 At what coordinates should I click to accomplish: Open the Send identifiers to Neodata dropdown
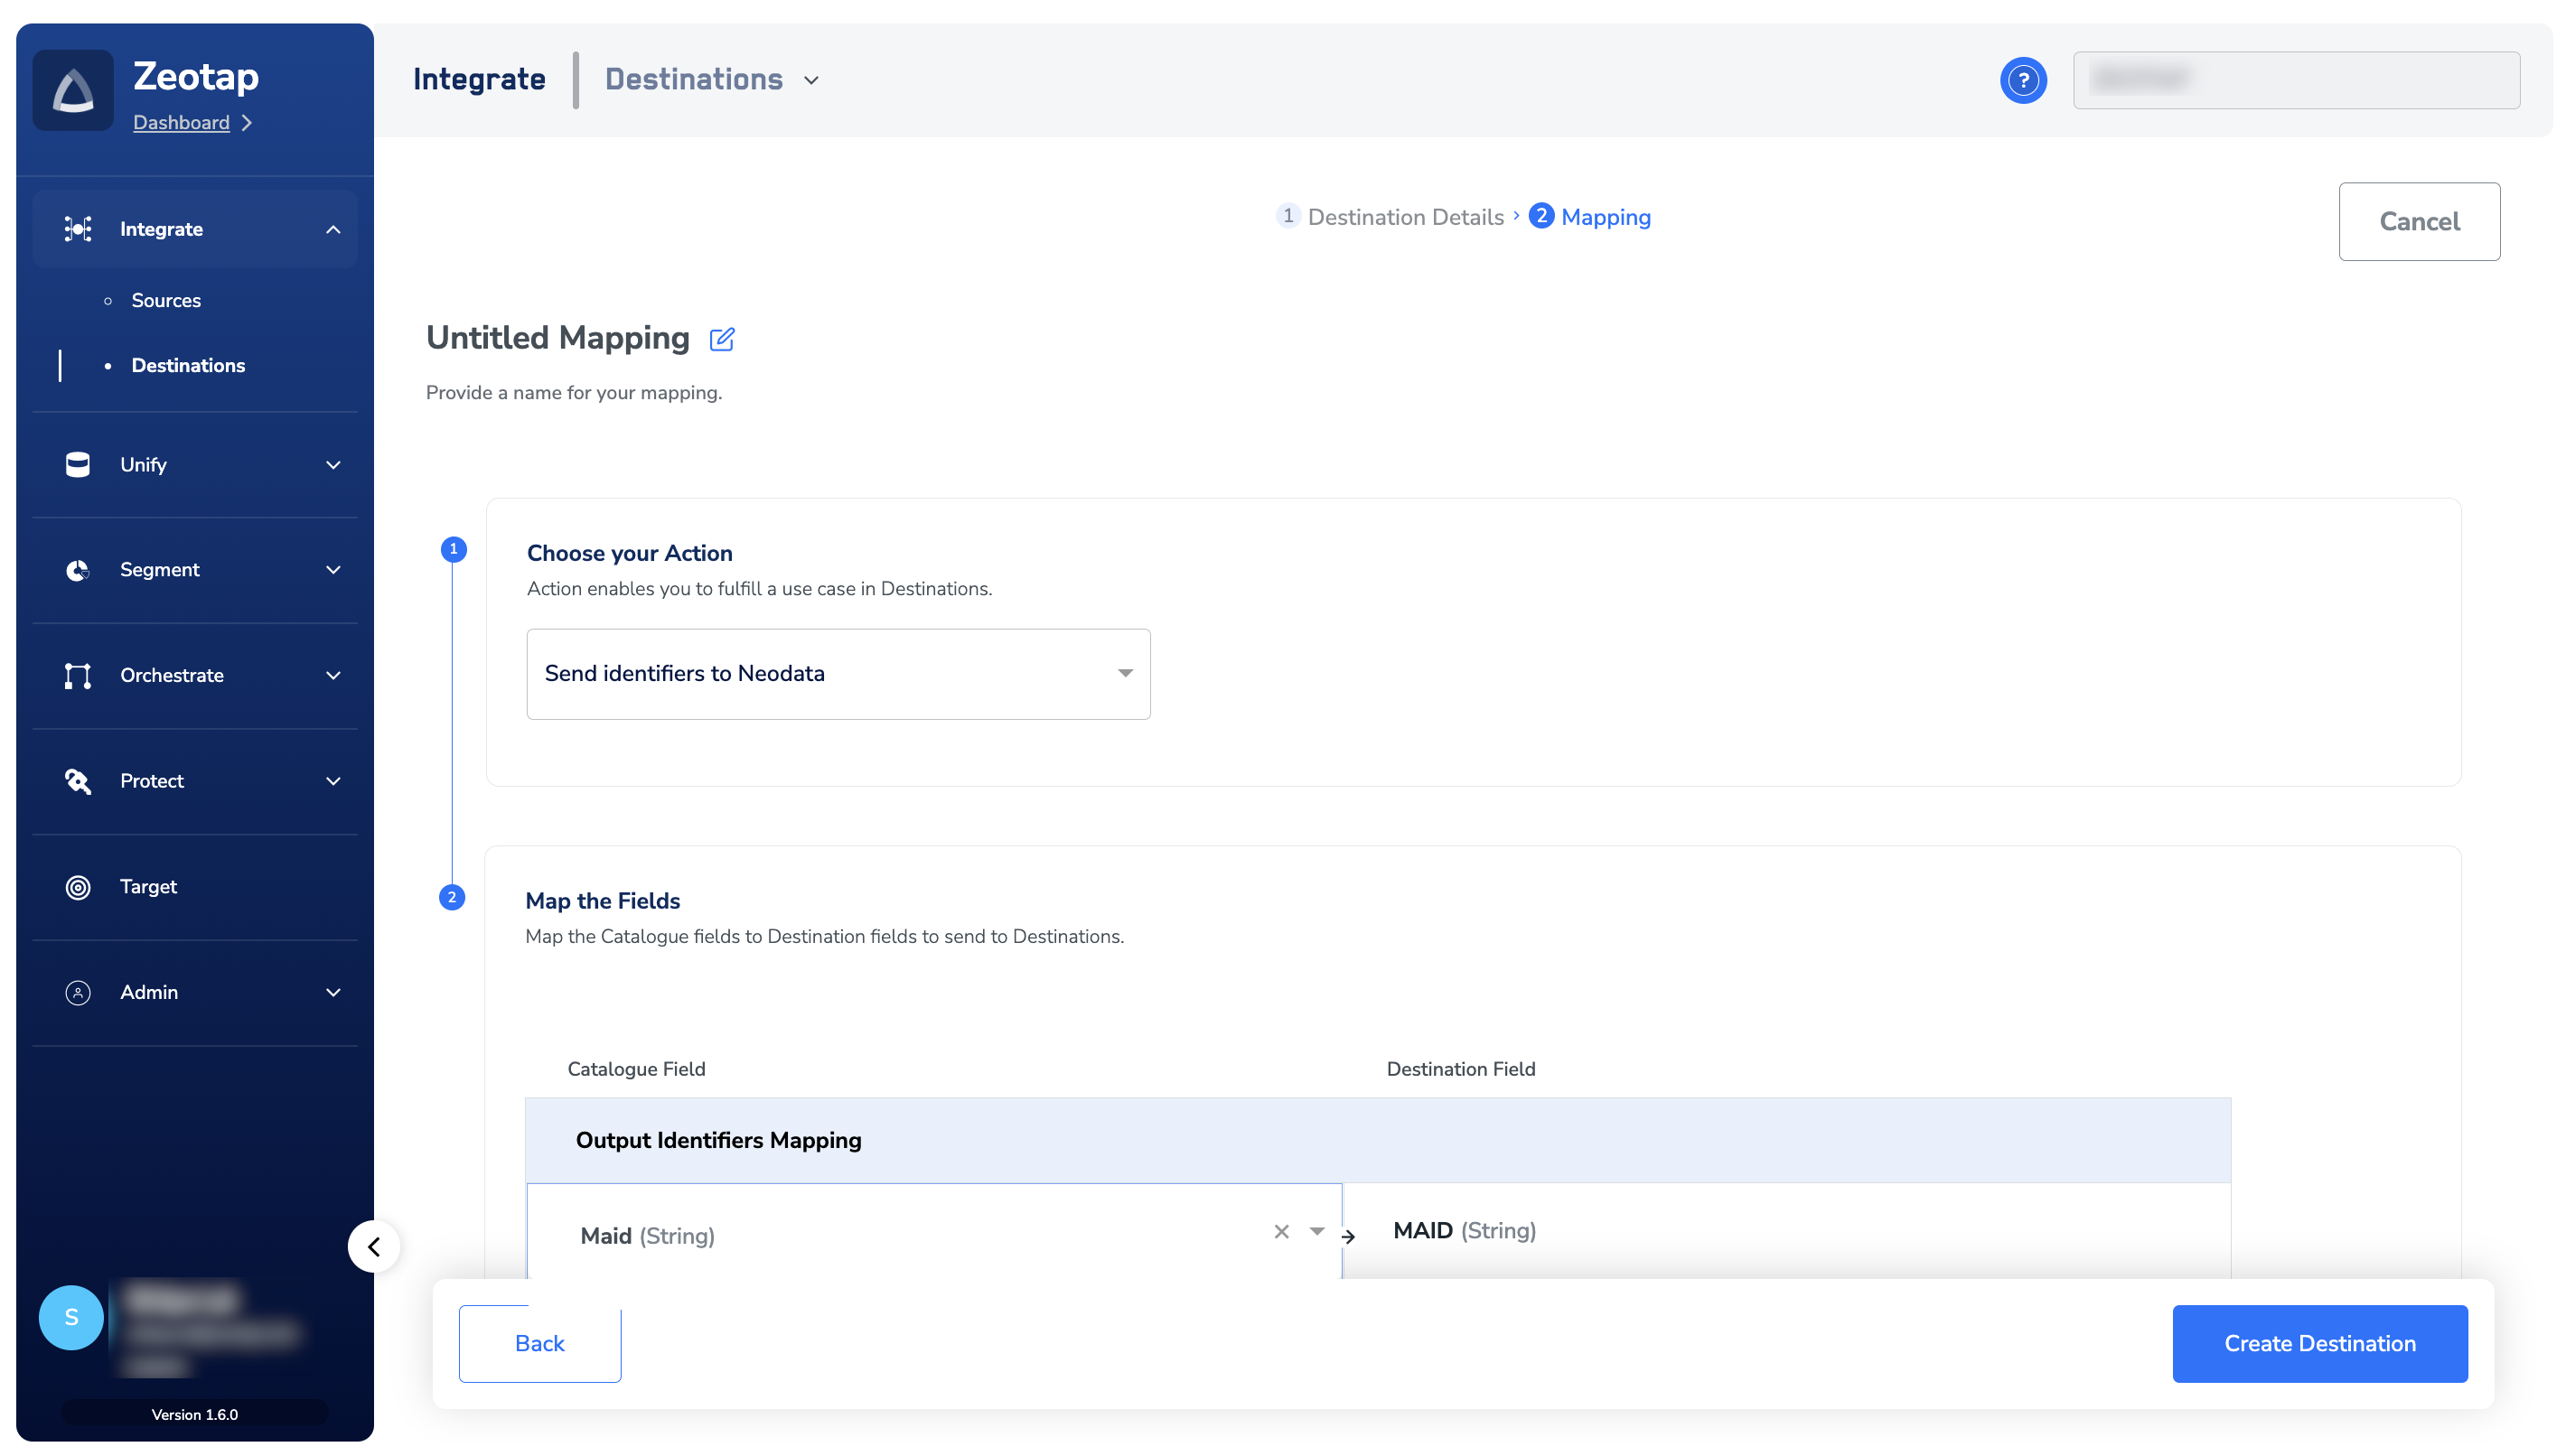838,674
